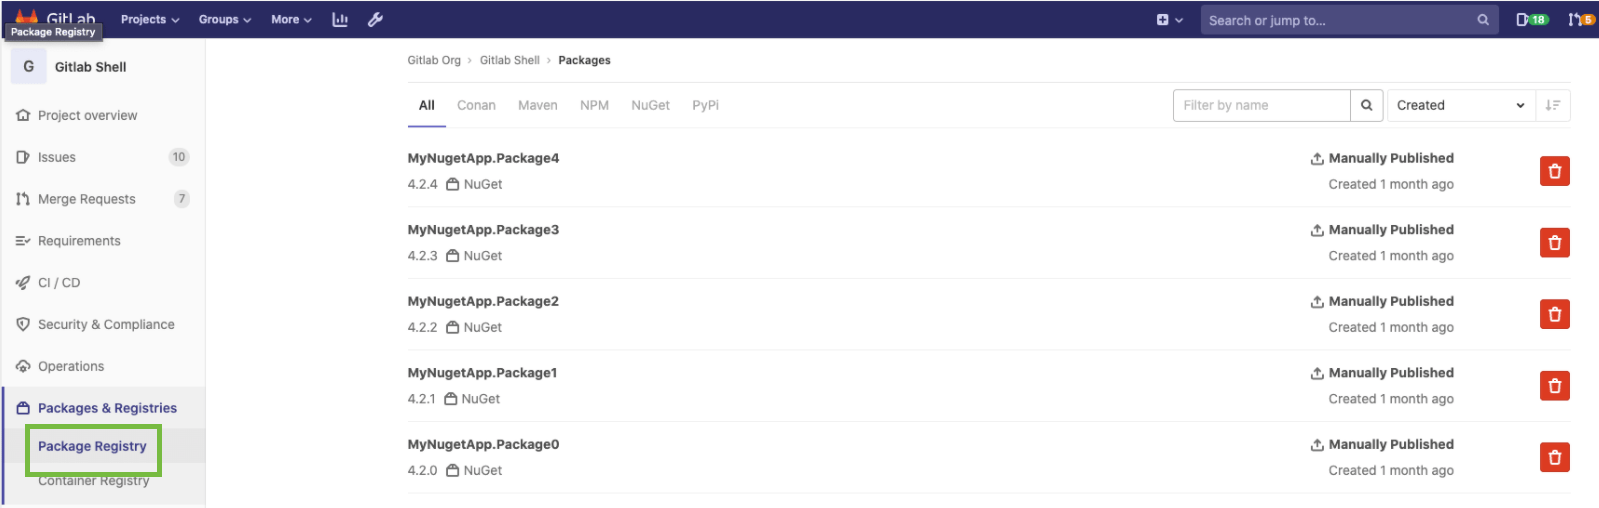This screenshot has height=508, width=1599.
Task: Delete MyNugetApp.Package3 with trash button
Action: click(x=1554, y=243)
